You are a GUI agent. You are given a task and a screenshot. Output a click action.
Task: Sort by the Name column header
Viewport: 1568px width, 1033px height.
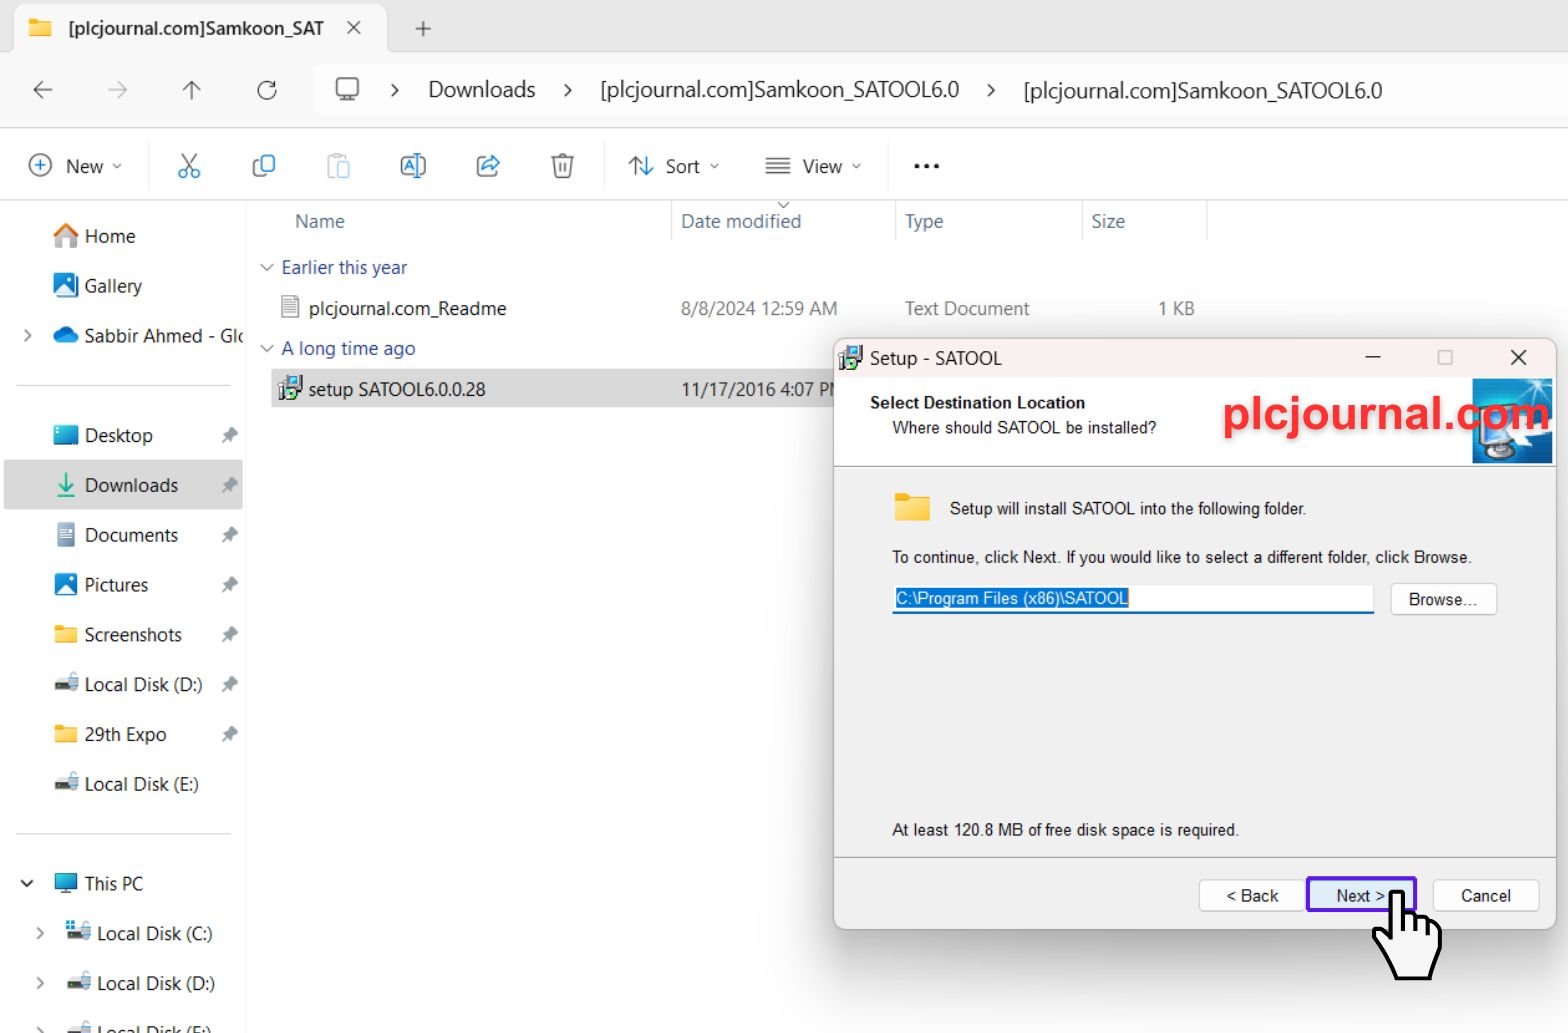(320, 221)
